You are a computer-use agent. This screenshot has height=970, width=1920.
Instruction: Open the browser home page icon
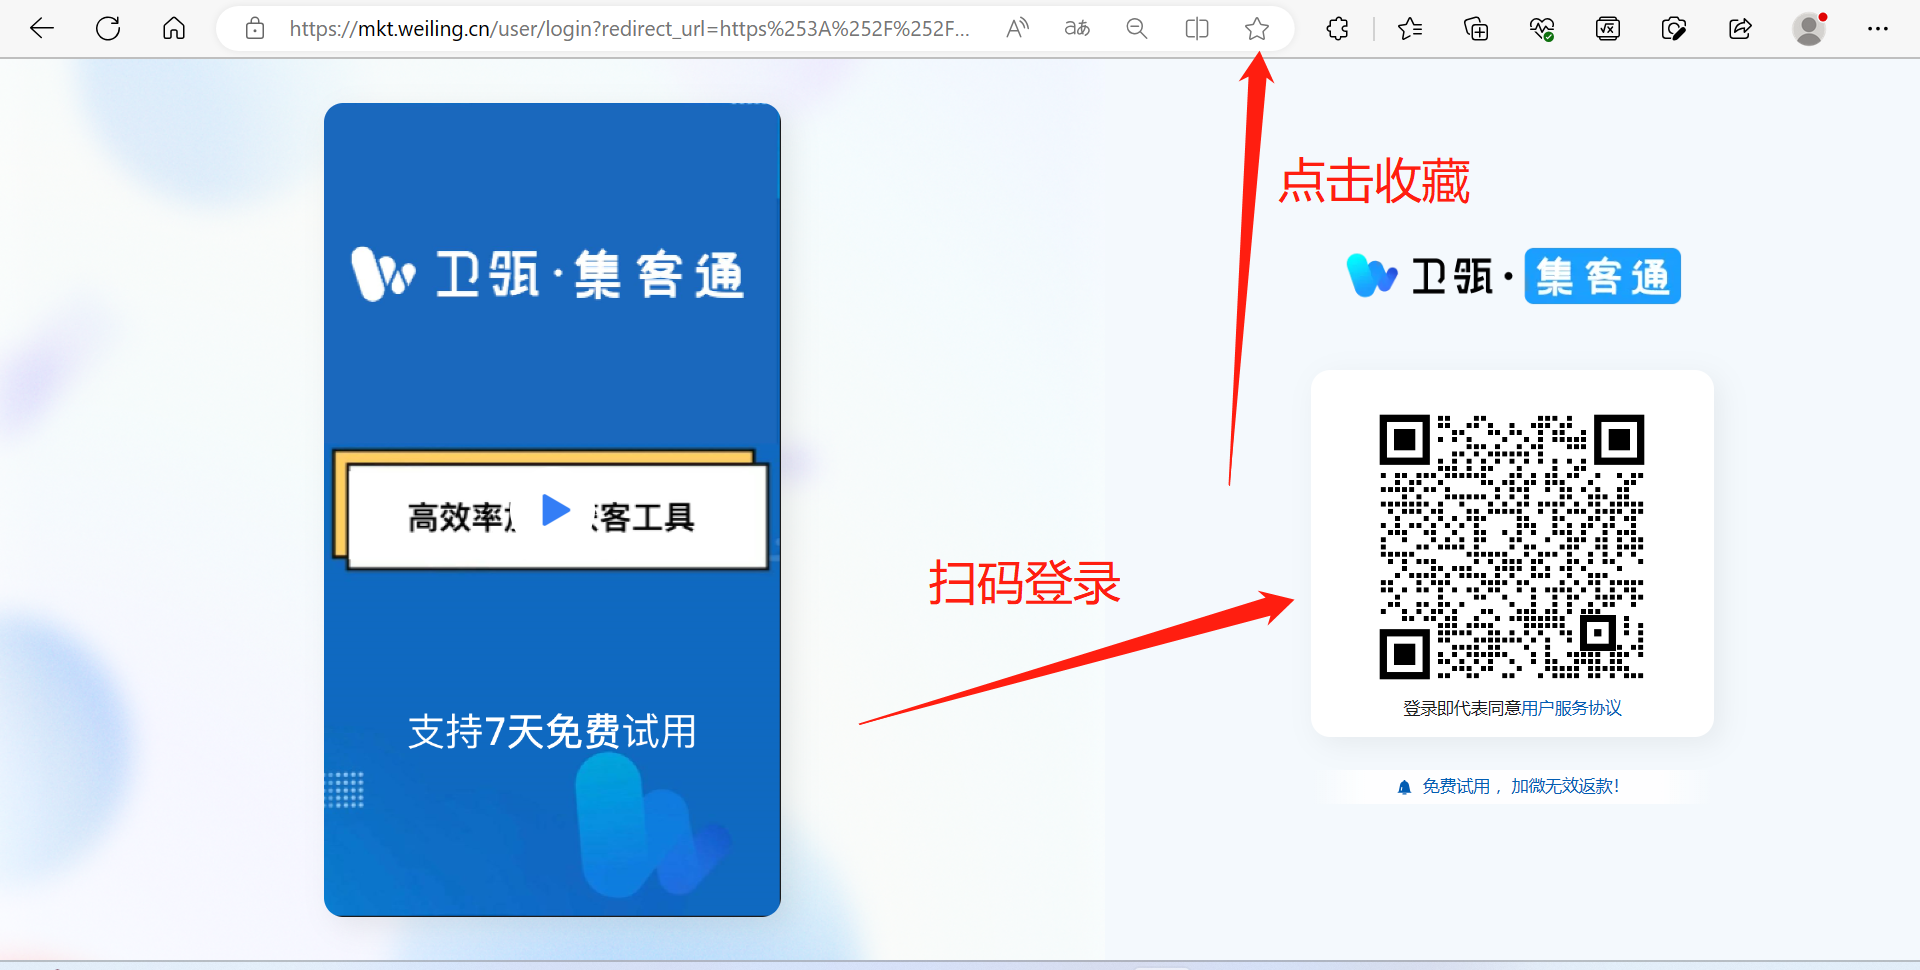[174, 28]
